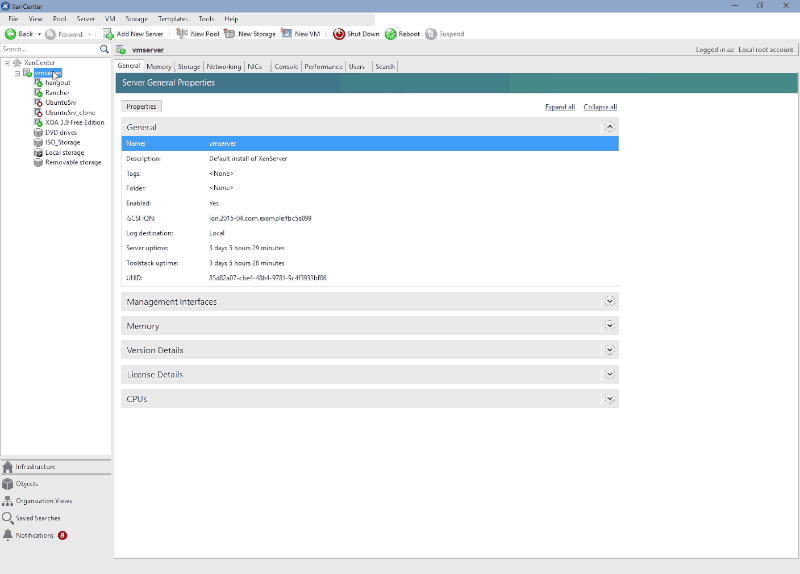Open the Pool menu
The width and height of the screenshot is (800, 574).
click(x=60, y=19)
